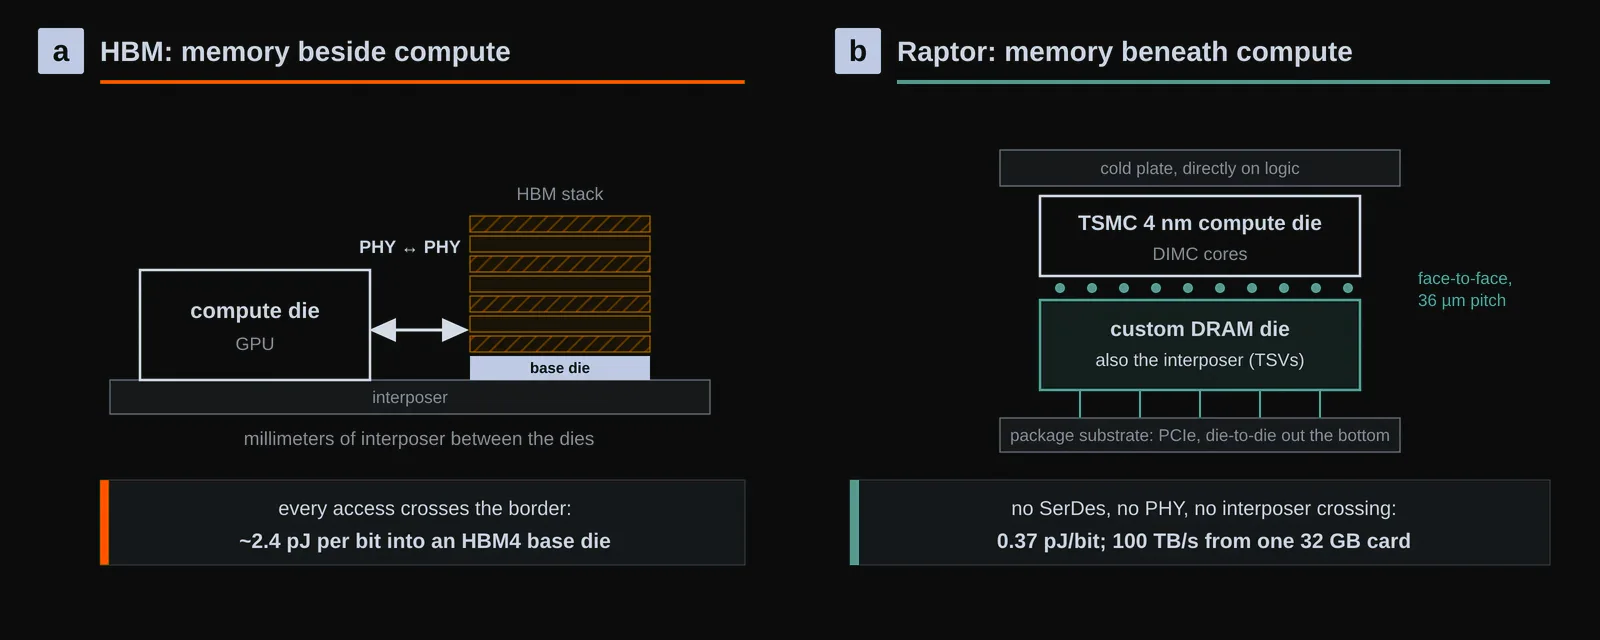This screenshot has width=1600, height=640.
Task: Click the 'face-to-face, 36 µm pitch' annotation
Action: click(1465, 289)
